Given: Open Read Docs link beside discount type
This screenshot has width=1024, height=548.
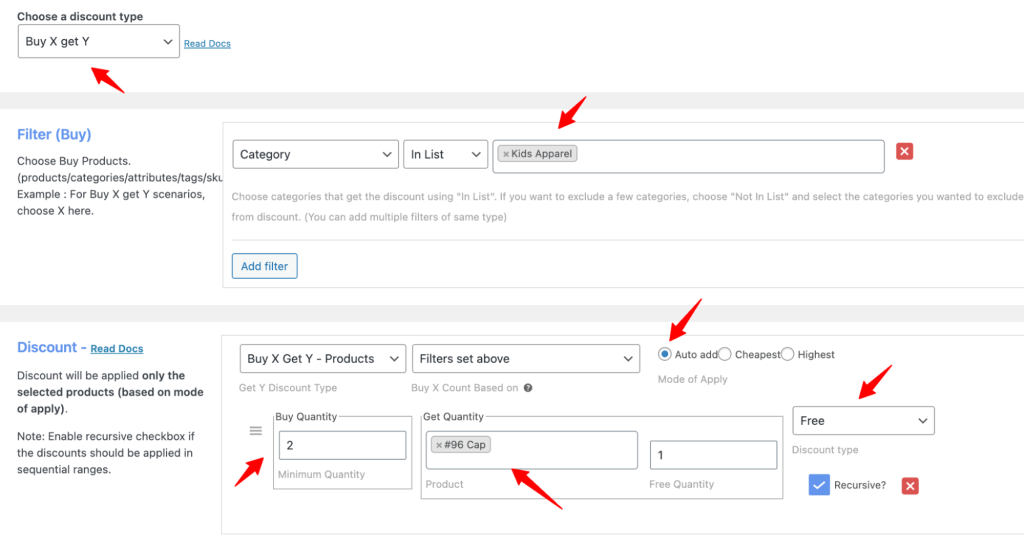Looking at the screenshot, I should [207, 44].
